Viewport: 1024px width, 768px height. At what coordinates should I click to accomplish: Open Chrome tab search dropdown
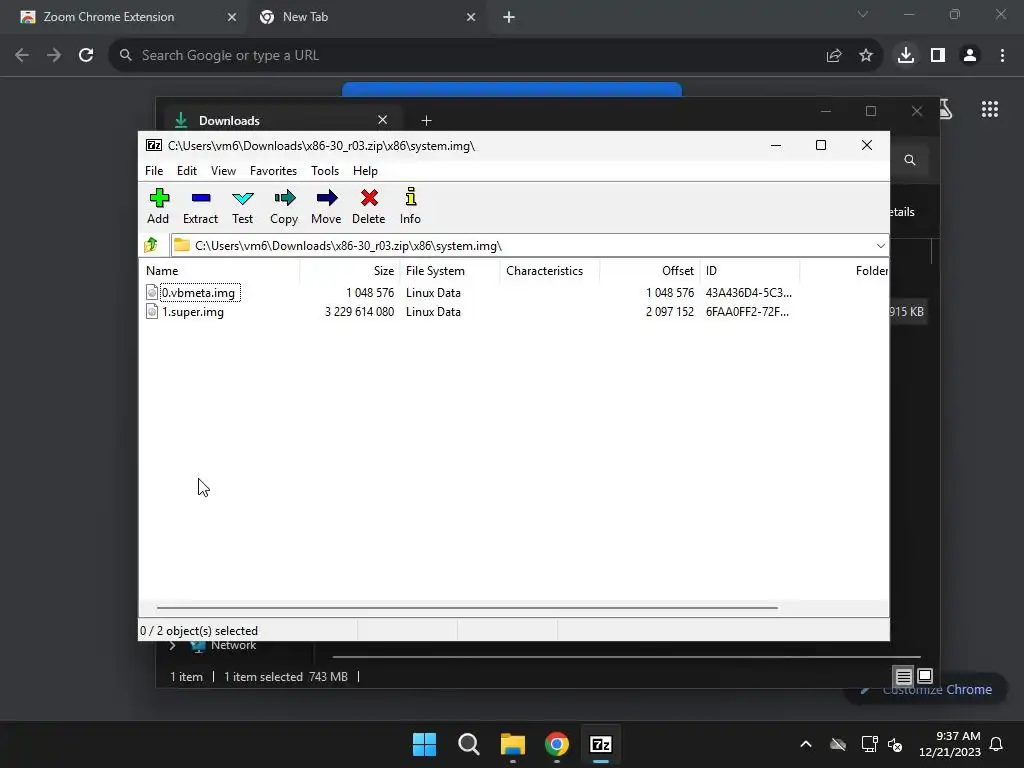coord(863,14)
